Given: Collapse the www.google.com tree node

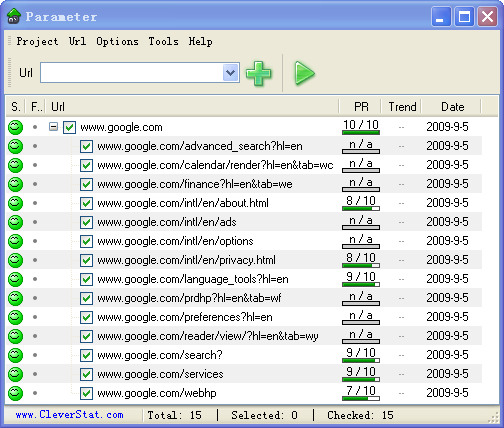Looking at the screenshot, I should [x=53, y=127].
